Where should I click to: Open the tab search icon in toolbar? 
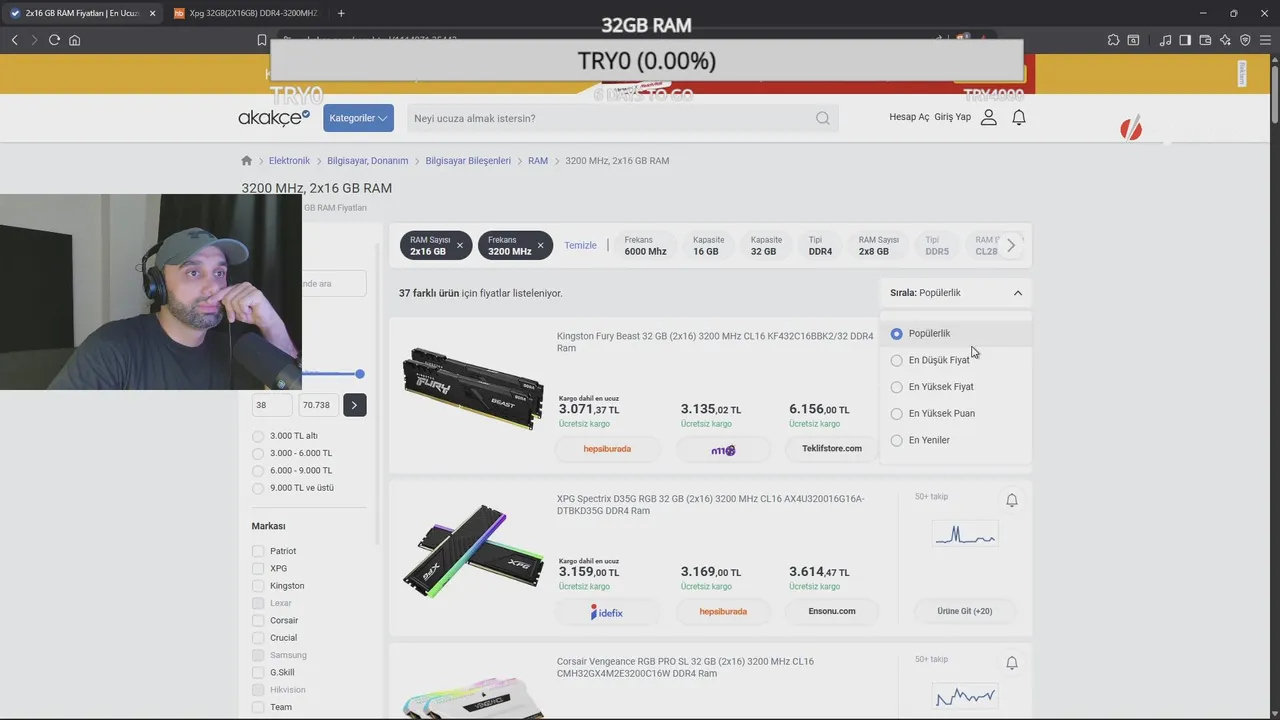point(1133,40)
